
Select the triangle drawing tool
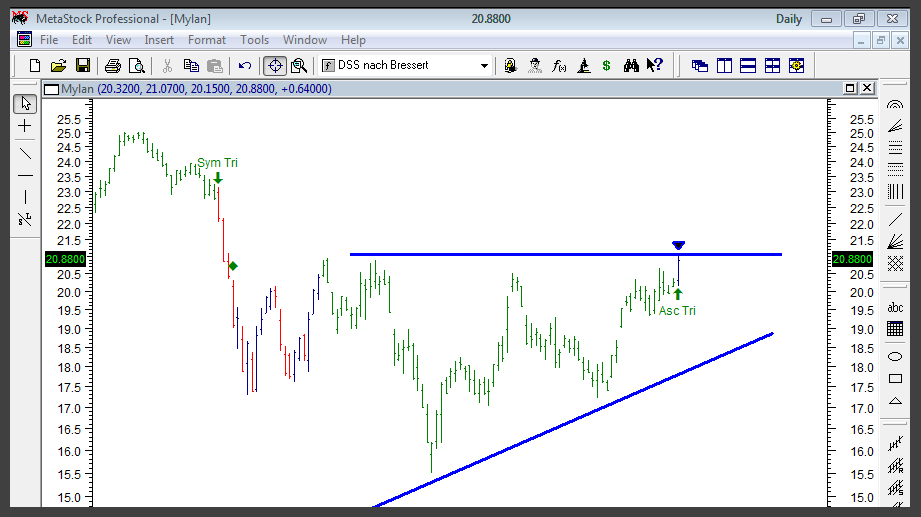click(895, 401)
